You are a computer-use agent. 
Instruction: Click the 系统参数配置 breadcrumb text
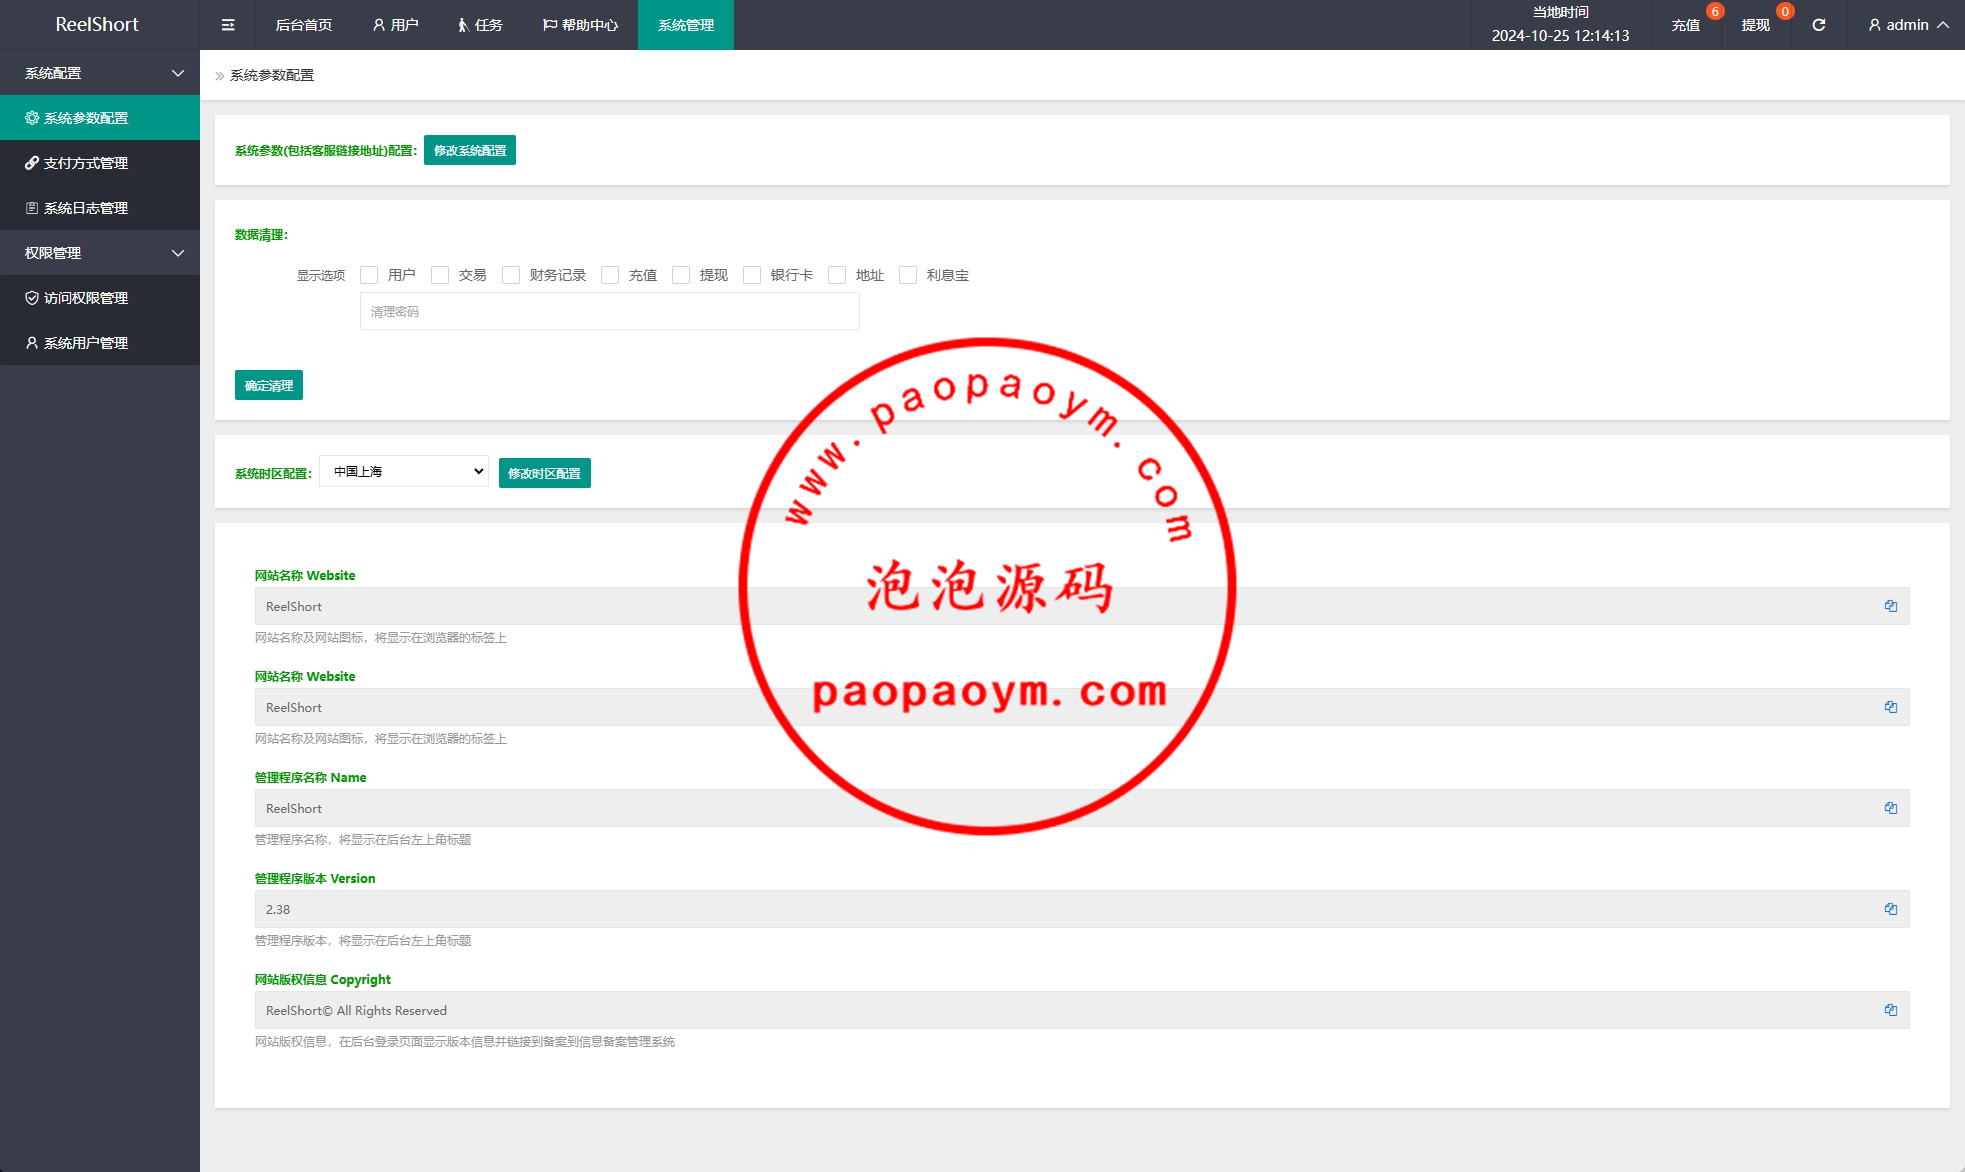272,75
